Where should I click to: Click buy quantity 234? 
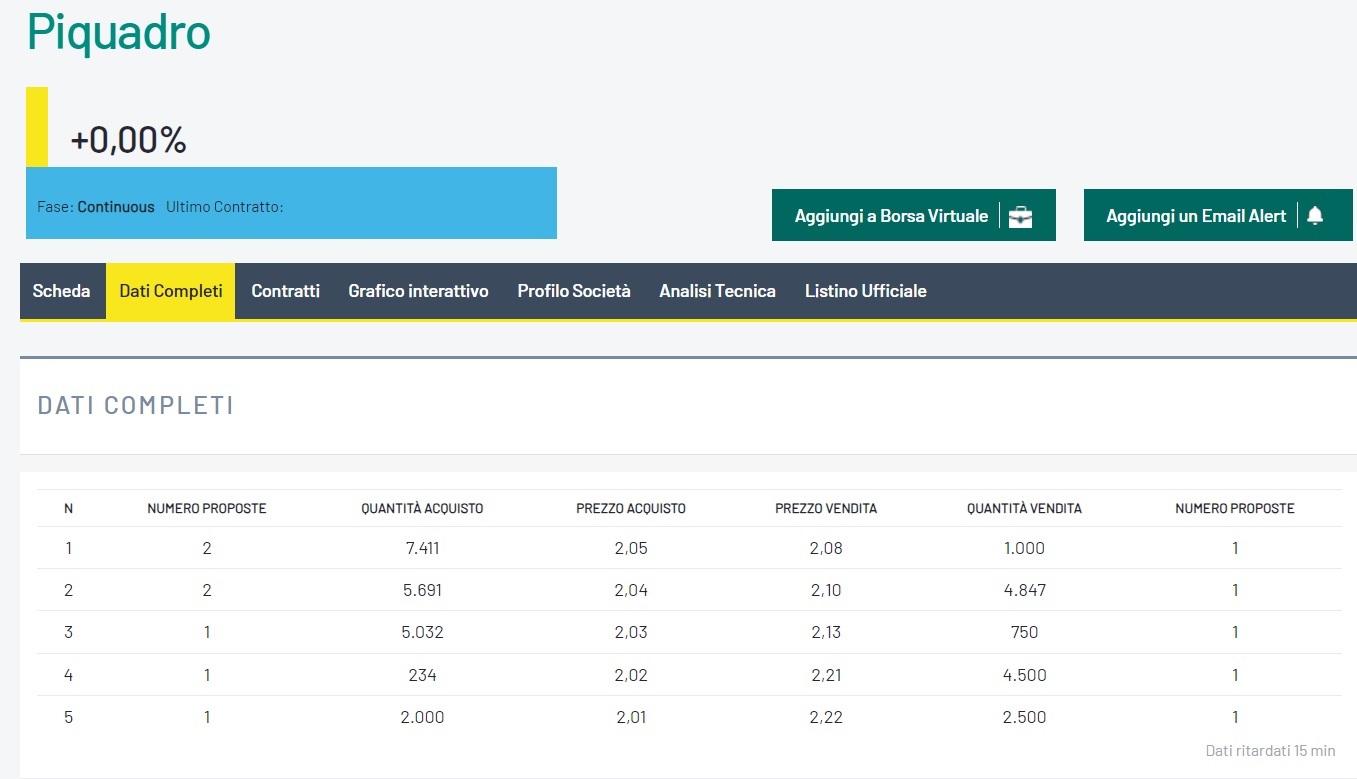[422, 675]
